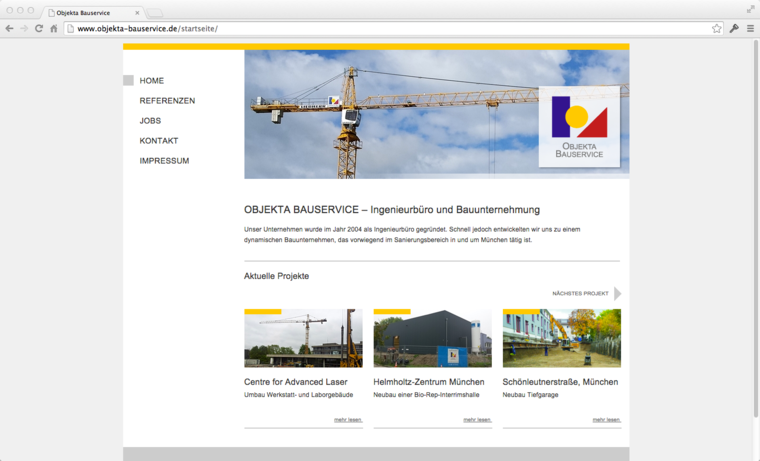The height and width of the screenshot is (461, 760).
Task: Click the Centre for Advanced Laser title
Action: 296,382
